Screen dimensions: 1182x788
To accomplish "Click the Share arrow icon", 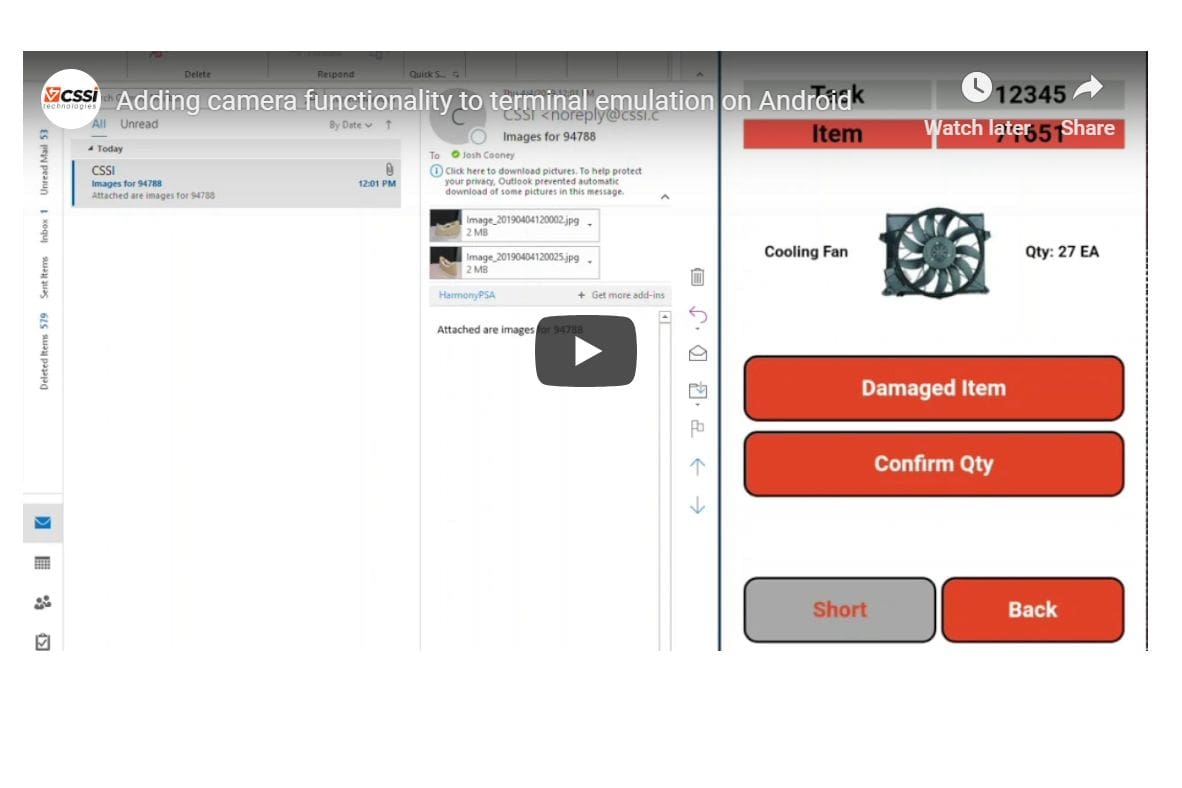I will coord(1087,88).
